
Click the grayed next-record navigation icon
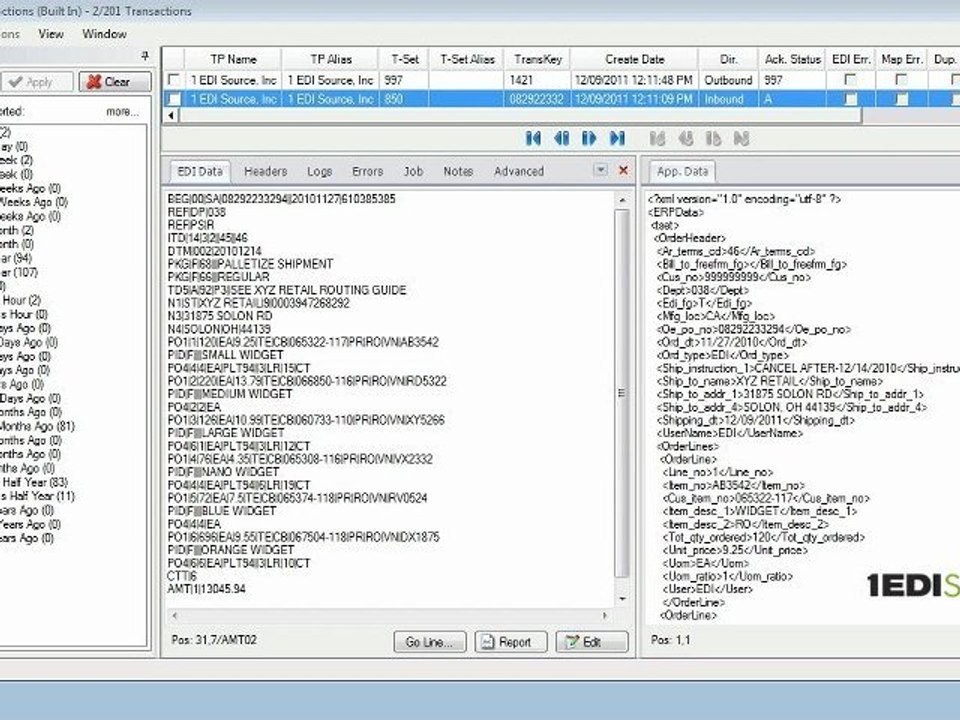tap(713, 138)
